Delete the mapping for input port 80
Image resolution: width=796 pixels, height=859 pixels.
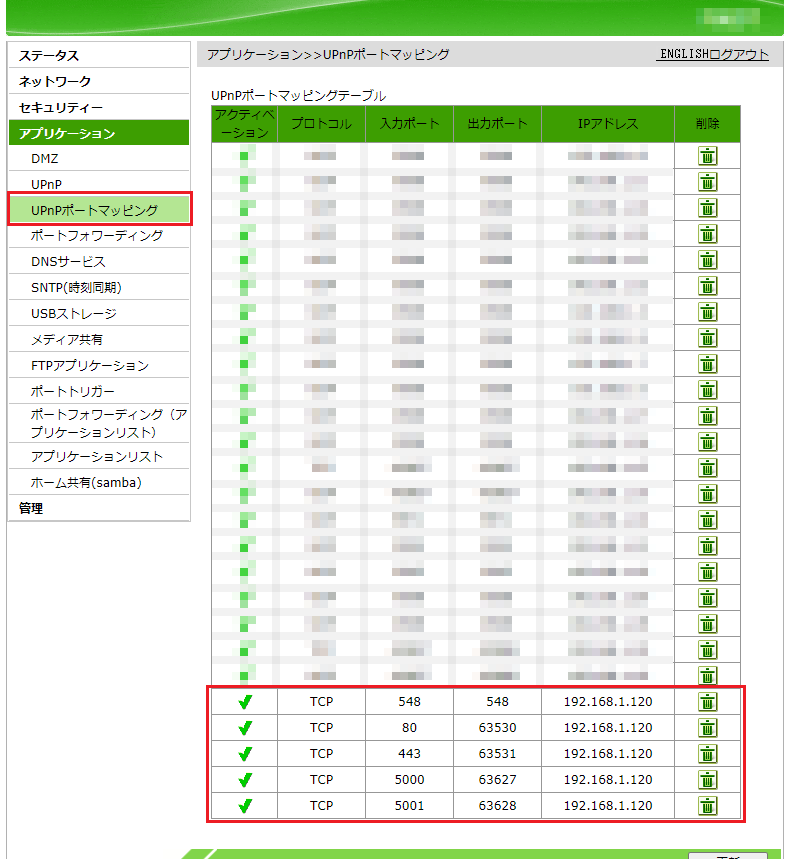tap(707, 728)
